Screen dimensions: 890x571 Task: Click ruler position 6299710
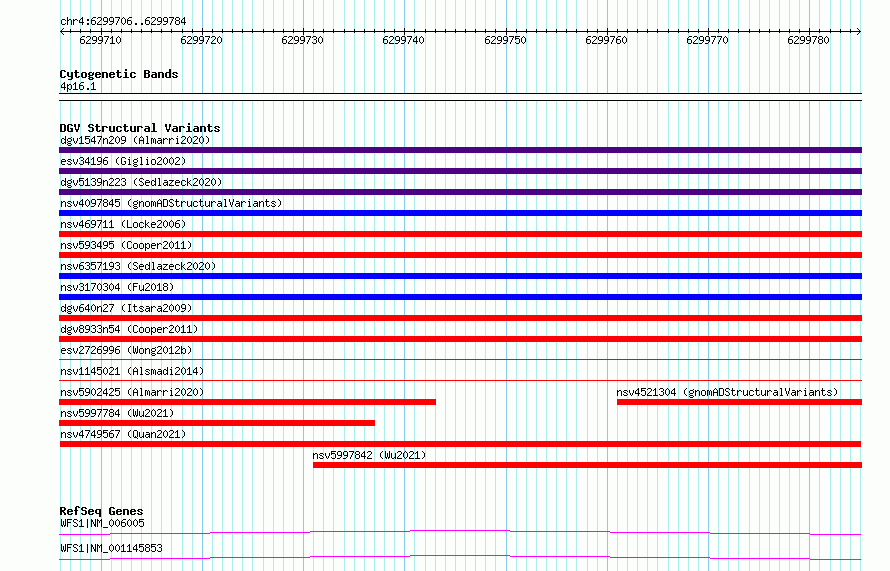click(x=100, y=40)
